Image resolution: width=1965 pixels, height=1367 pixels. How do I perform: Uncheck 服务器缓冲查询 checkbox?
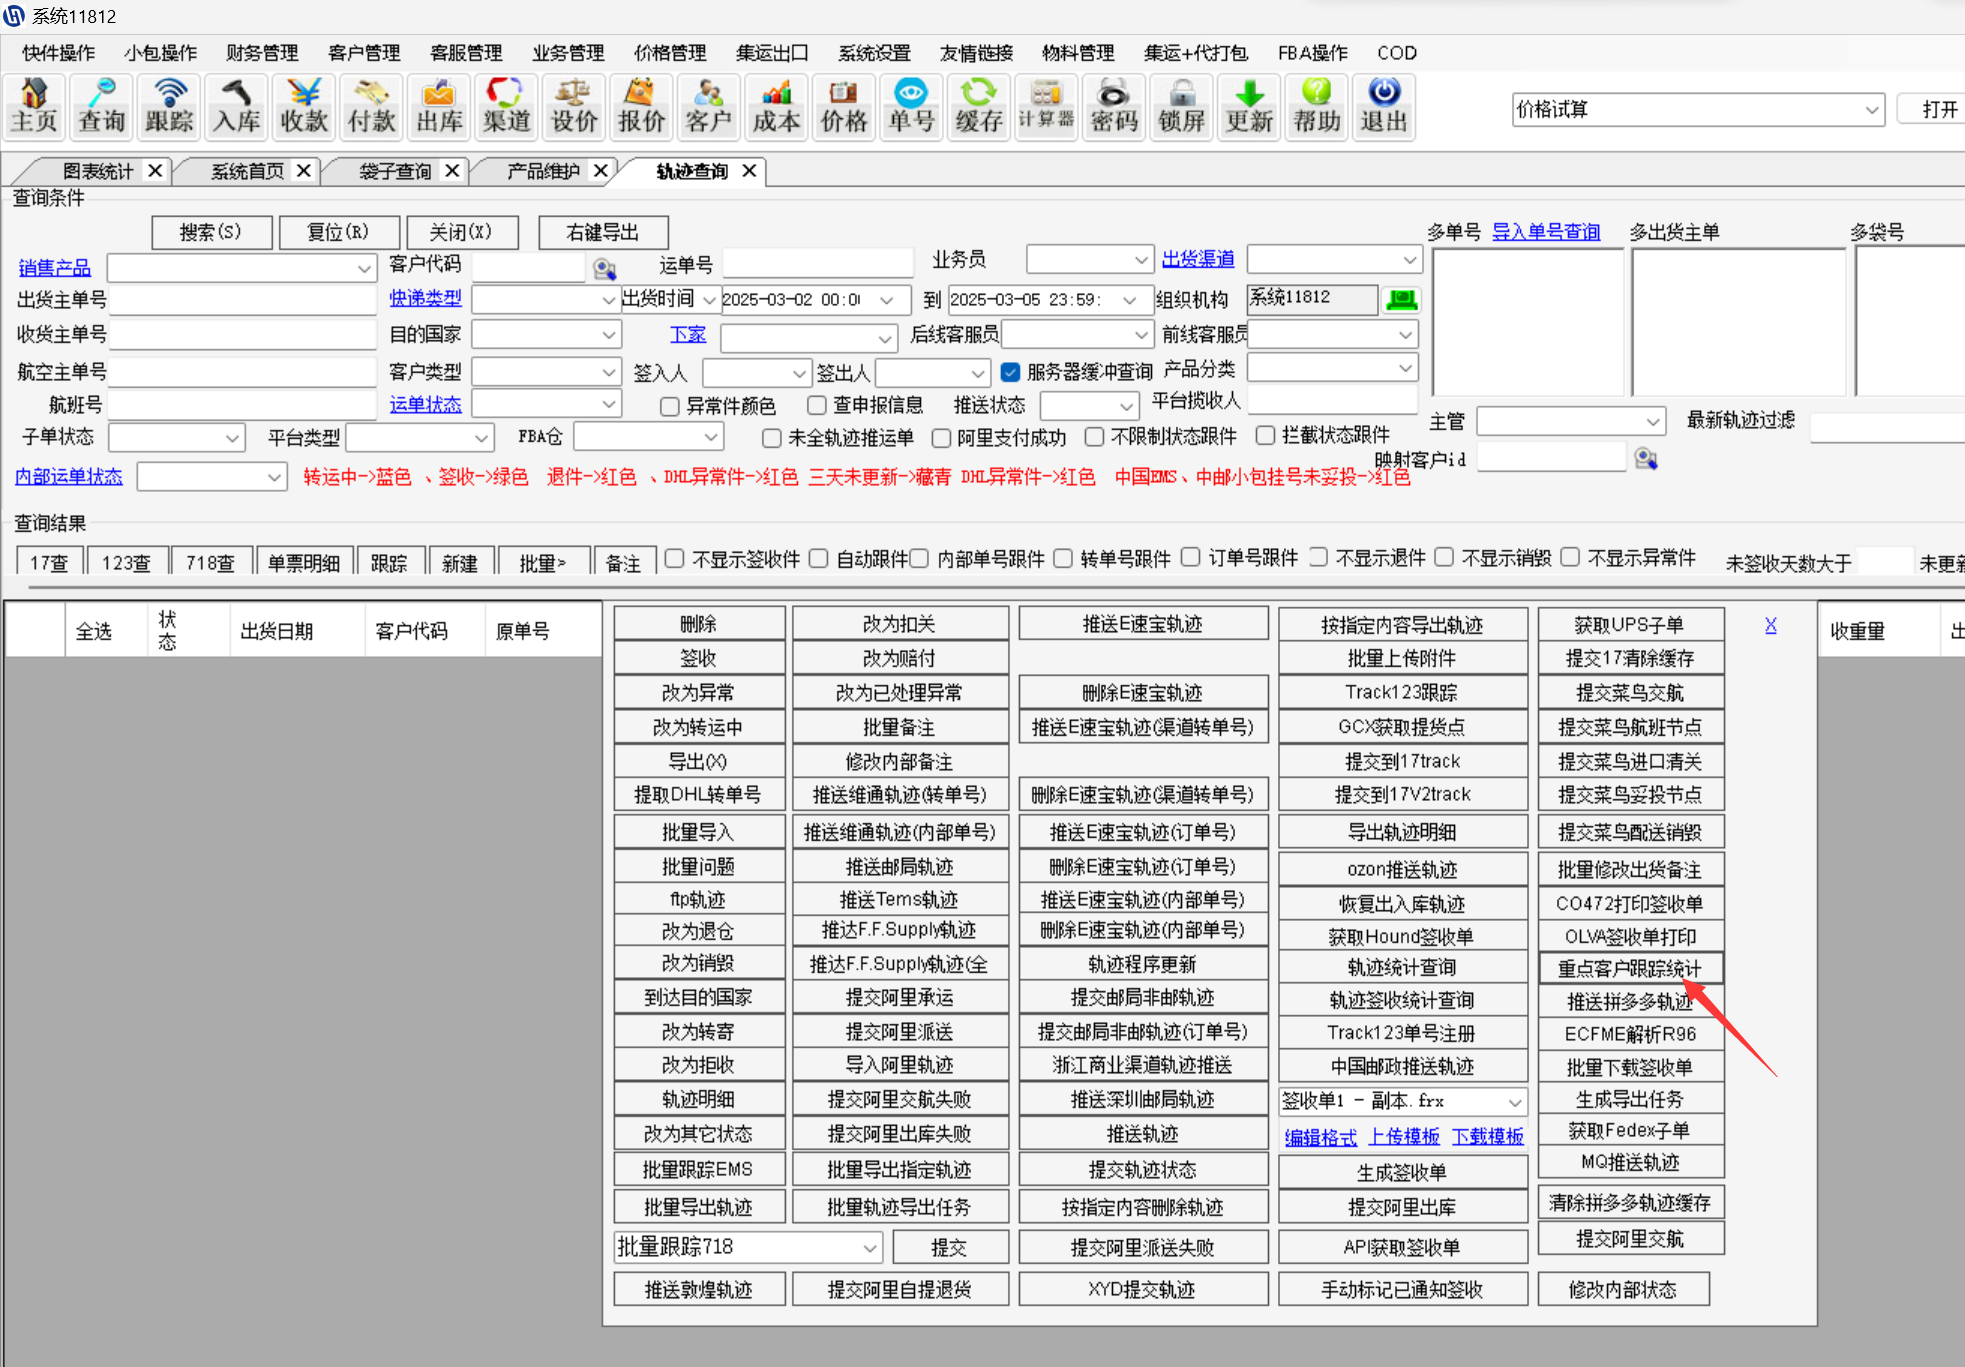tap(1010, 372)
